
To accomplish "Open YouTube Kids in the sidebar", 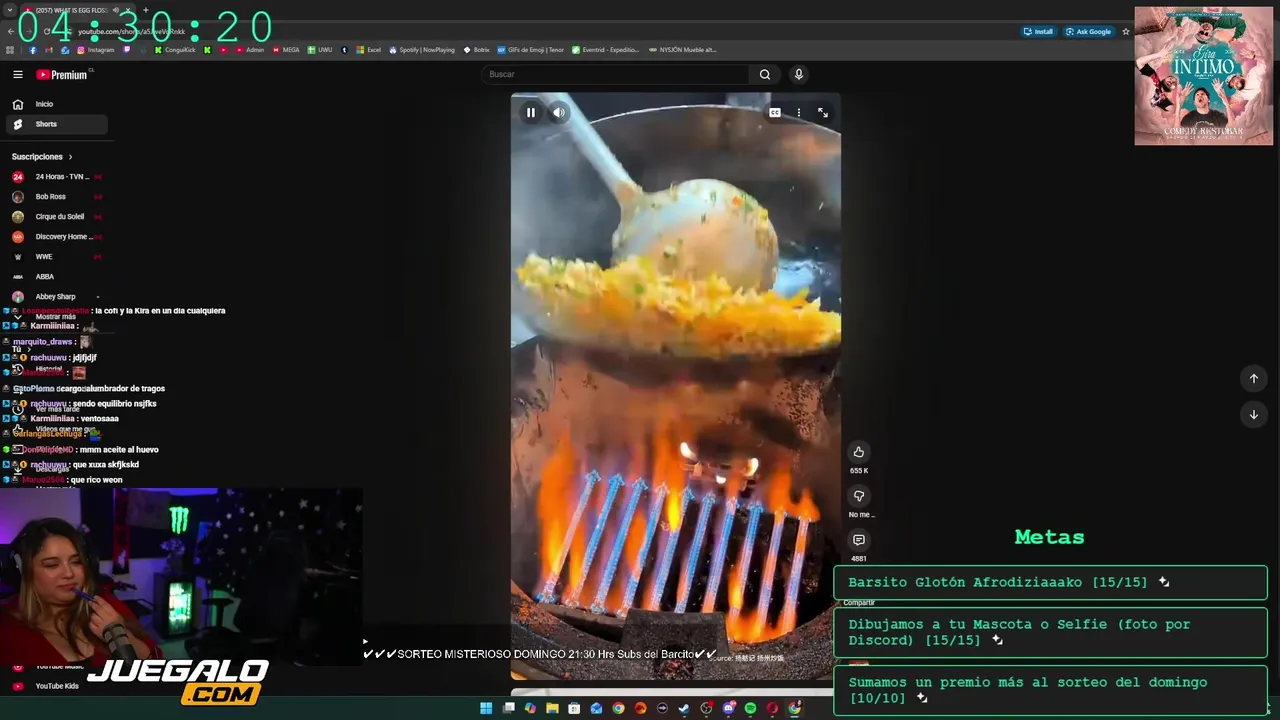I will click(x=55, y=686).
